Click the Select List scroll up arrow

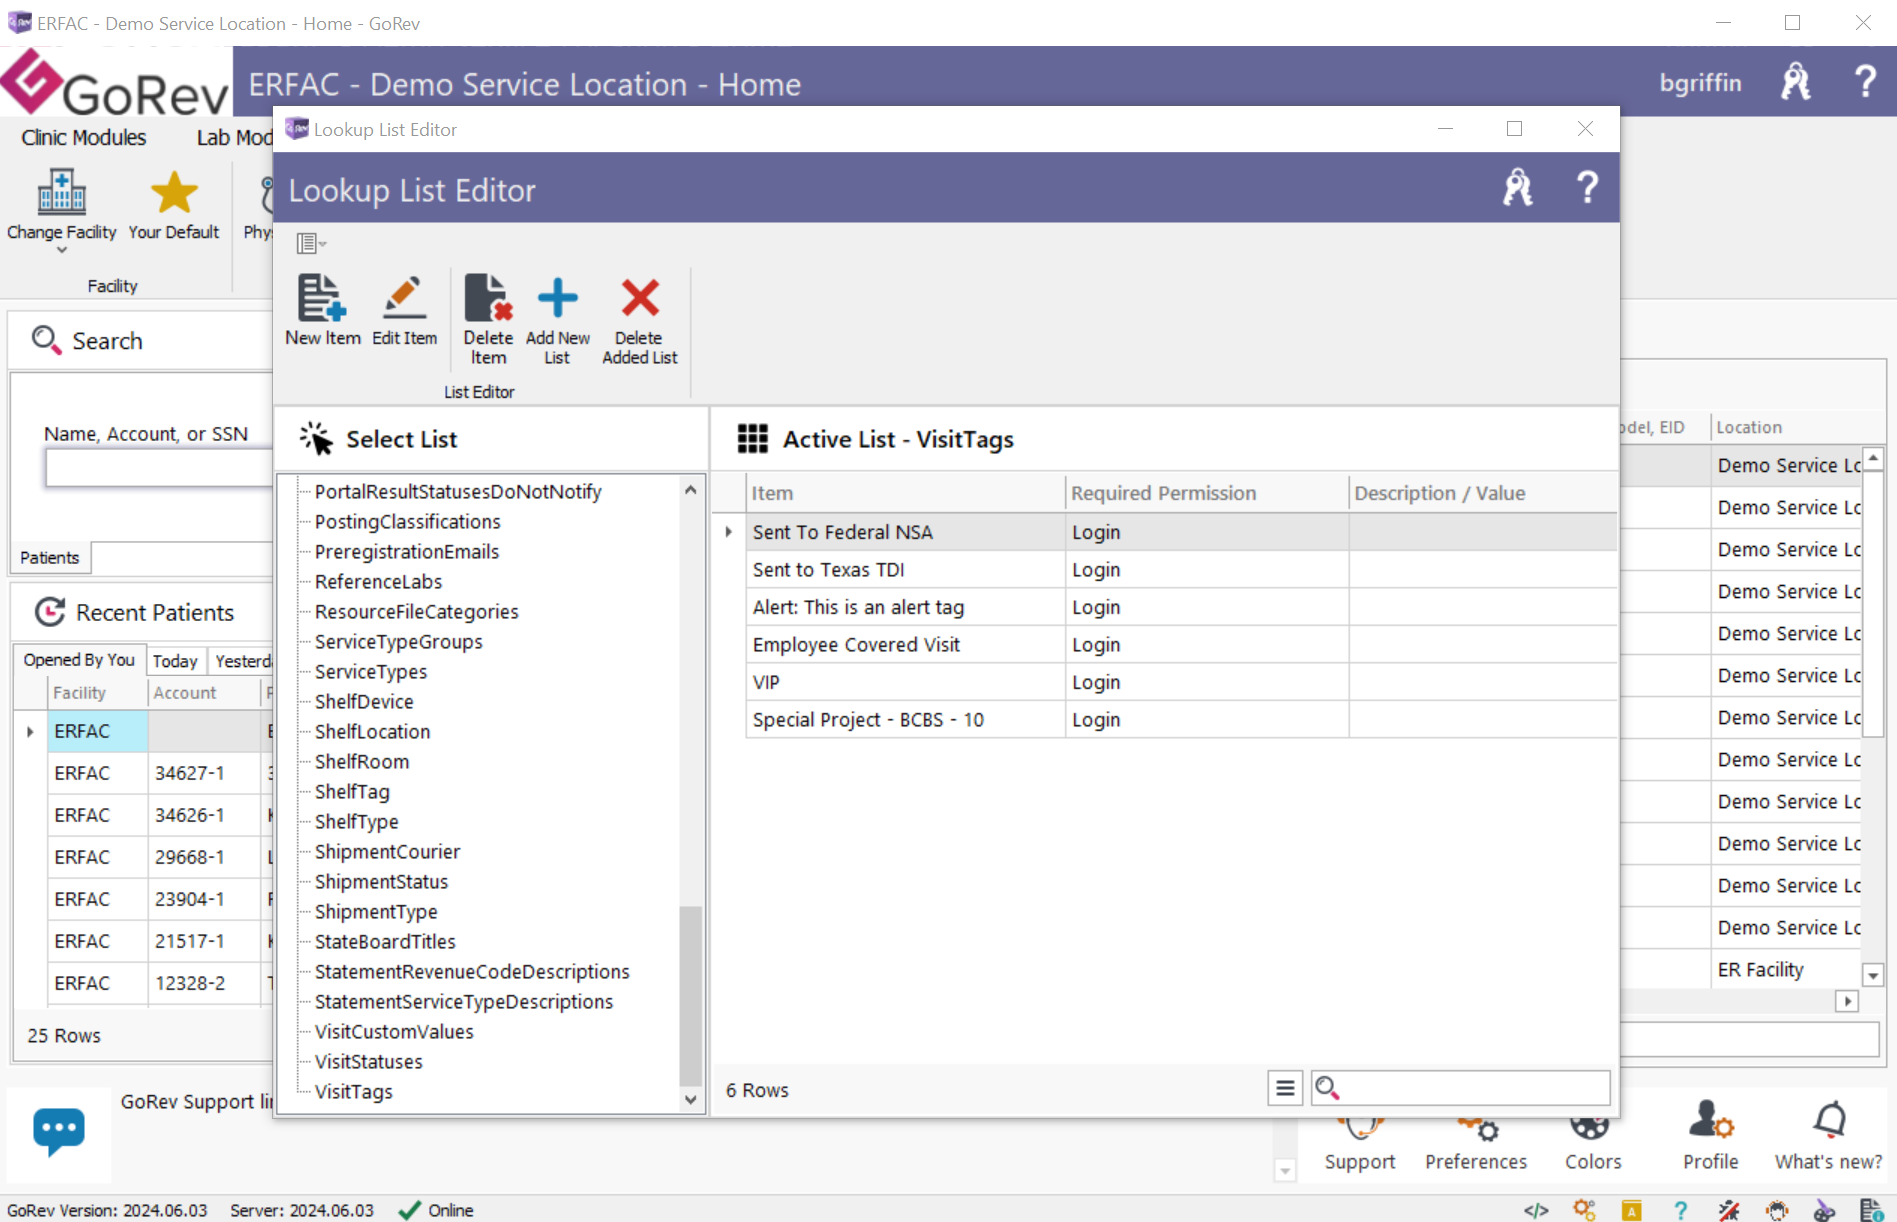point(690,490)
